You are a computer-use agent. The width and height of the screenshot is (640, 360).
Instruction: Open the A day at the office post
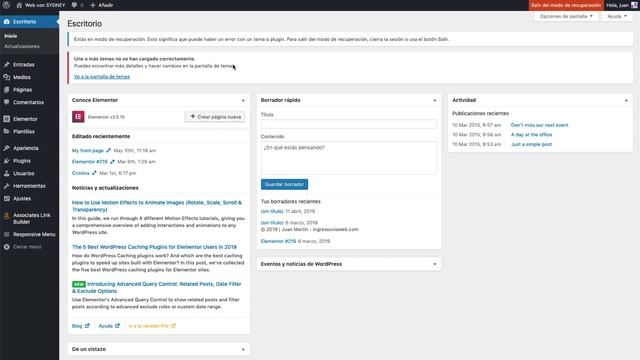coord(531,135)
